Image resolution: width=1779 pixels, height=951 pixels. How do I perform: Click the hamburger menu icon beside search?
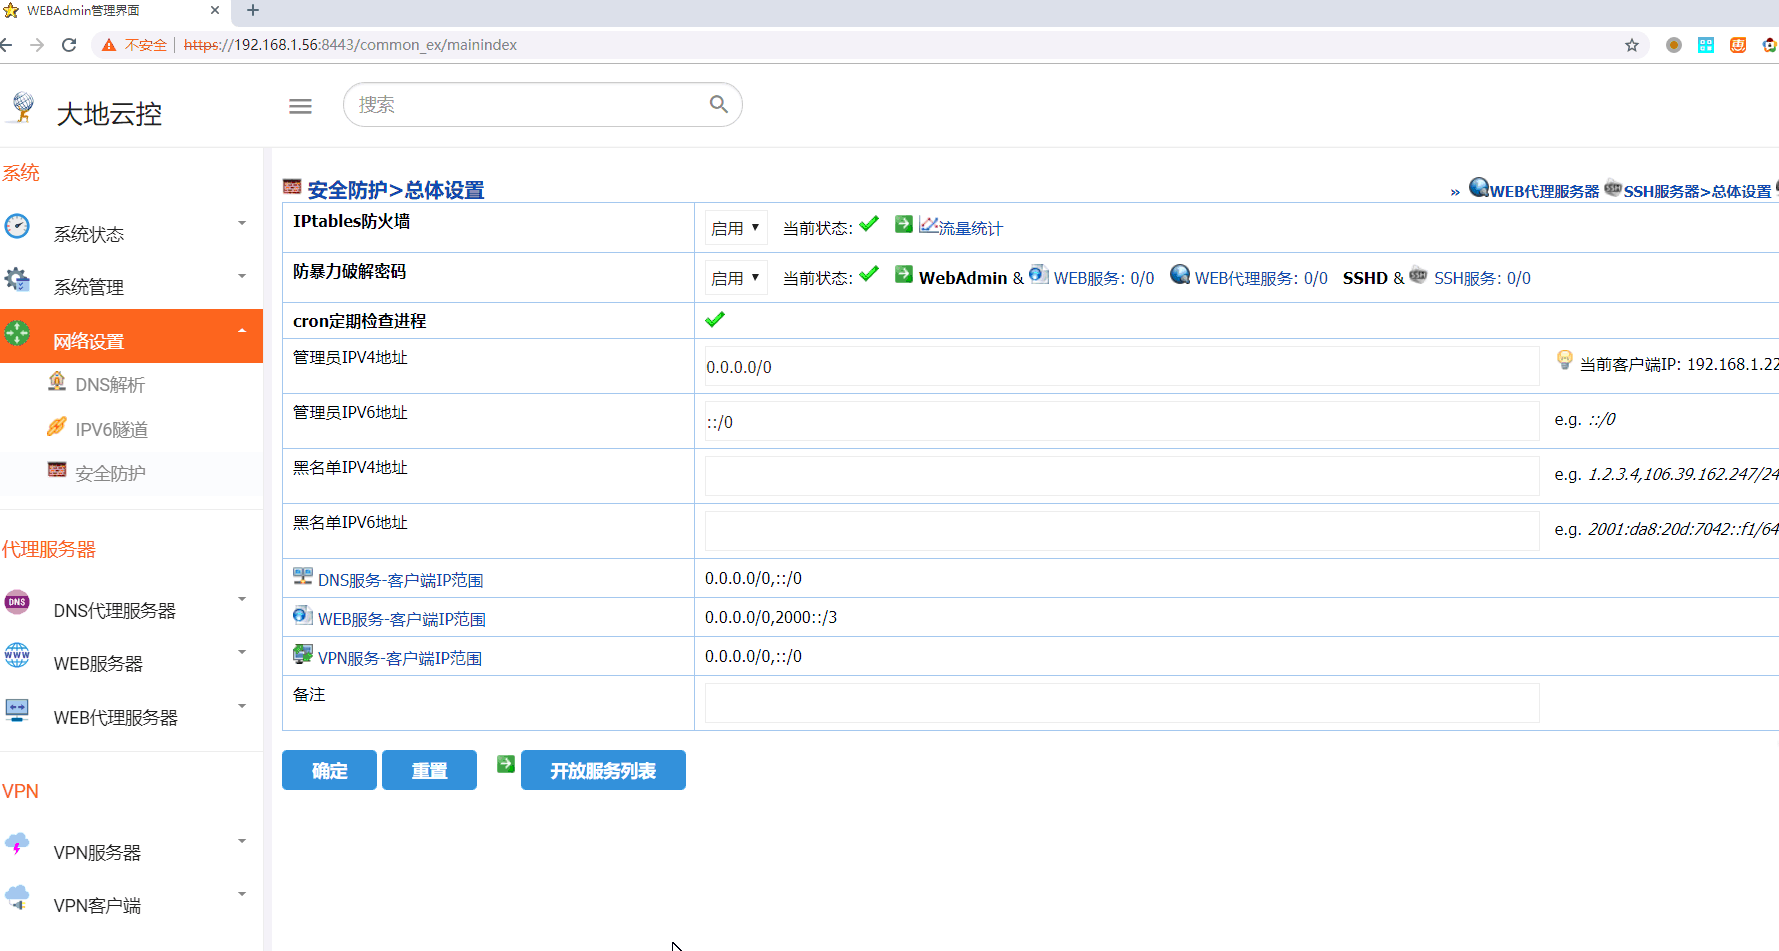pyautogui.click(x=300, y=106)
